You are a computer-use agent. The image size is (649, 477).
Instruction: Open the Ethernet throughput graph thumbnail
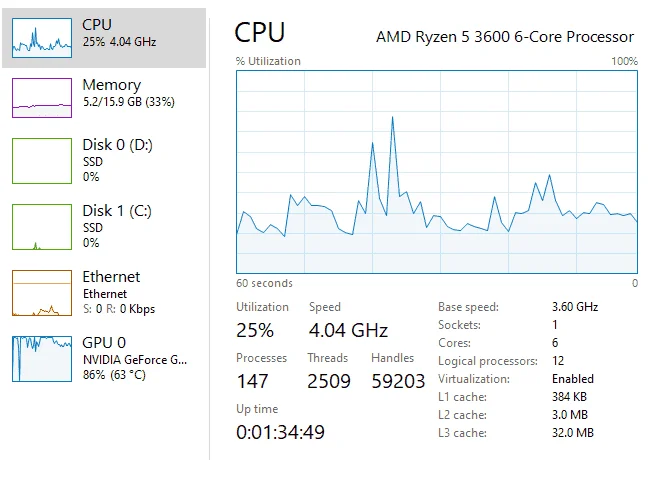pyautogui.click(x=42, y=293)
